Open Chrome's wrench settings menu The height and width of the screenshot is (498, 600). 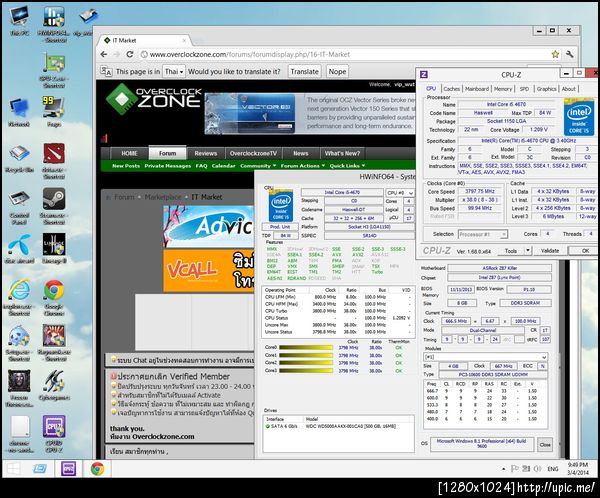569,54
